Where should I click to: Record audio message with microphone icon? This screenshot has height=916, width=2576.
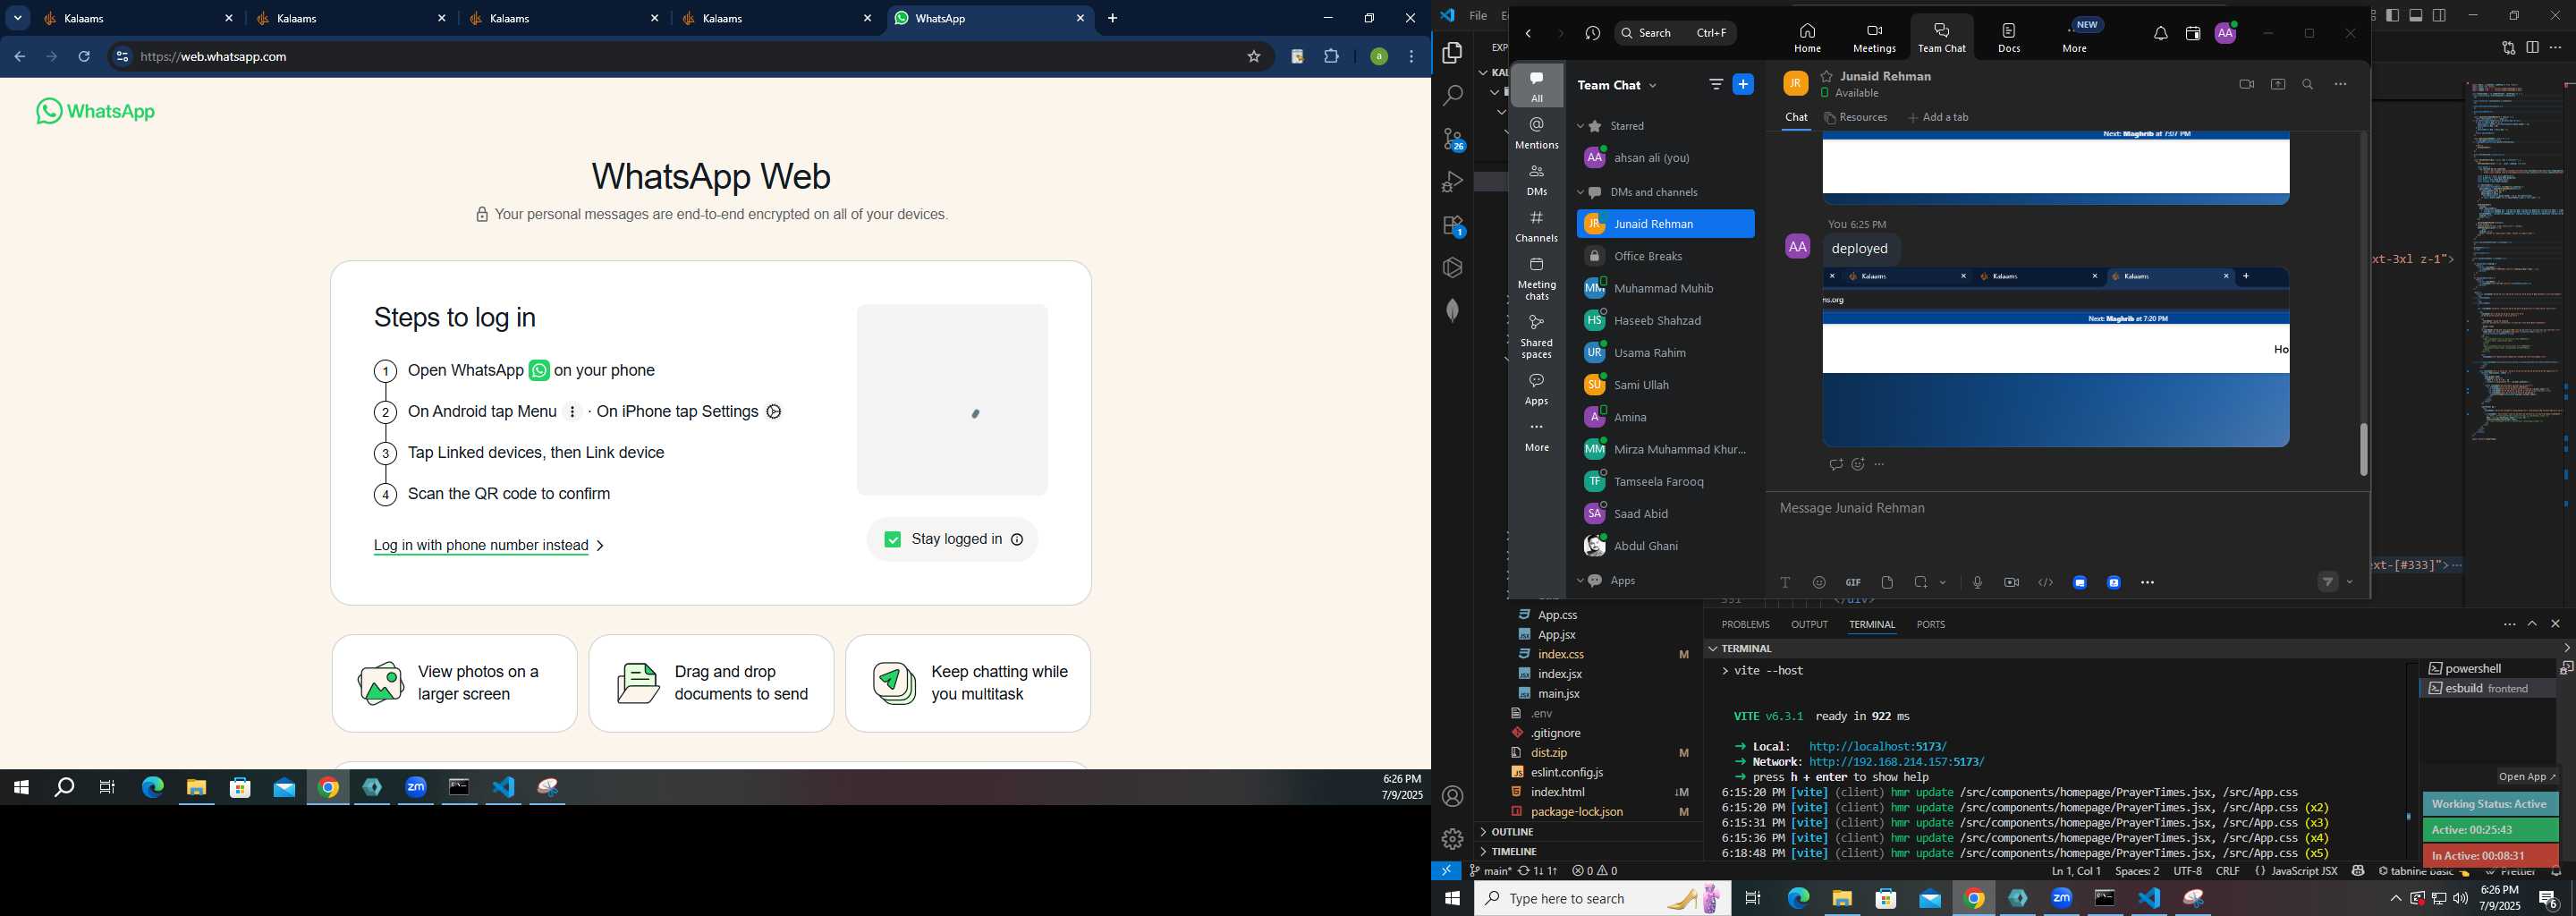coord(1977,582)
